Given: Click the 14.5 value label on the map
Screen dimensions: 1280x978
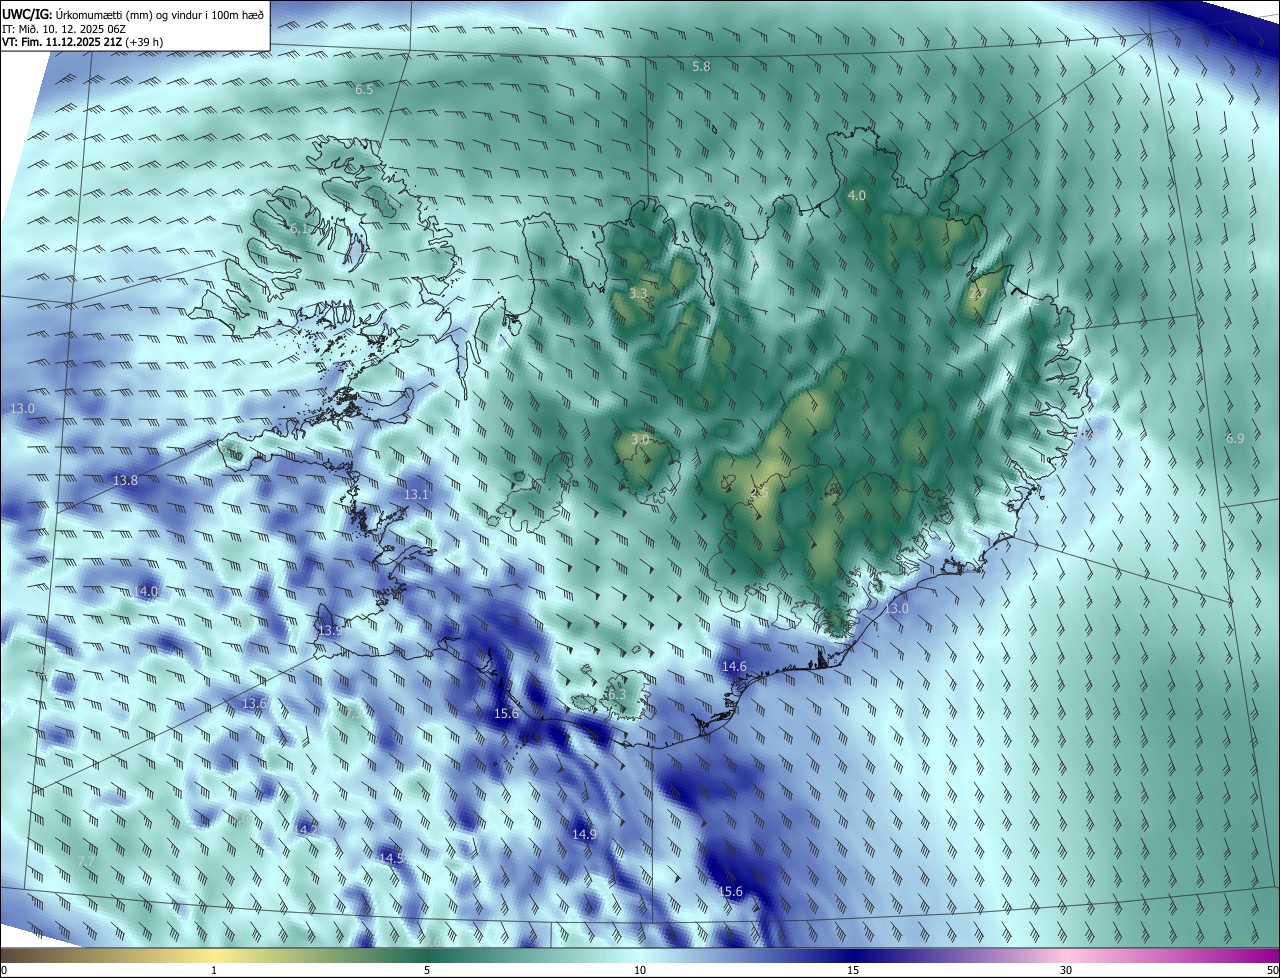Looking at the screenshot, I should point(391,858).
